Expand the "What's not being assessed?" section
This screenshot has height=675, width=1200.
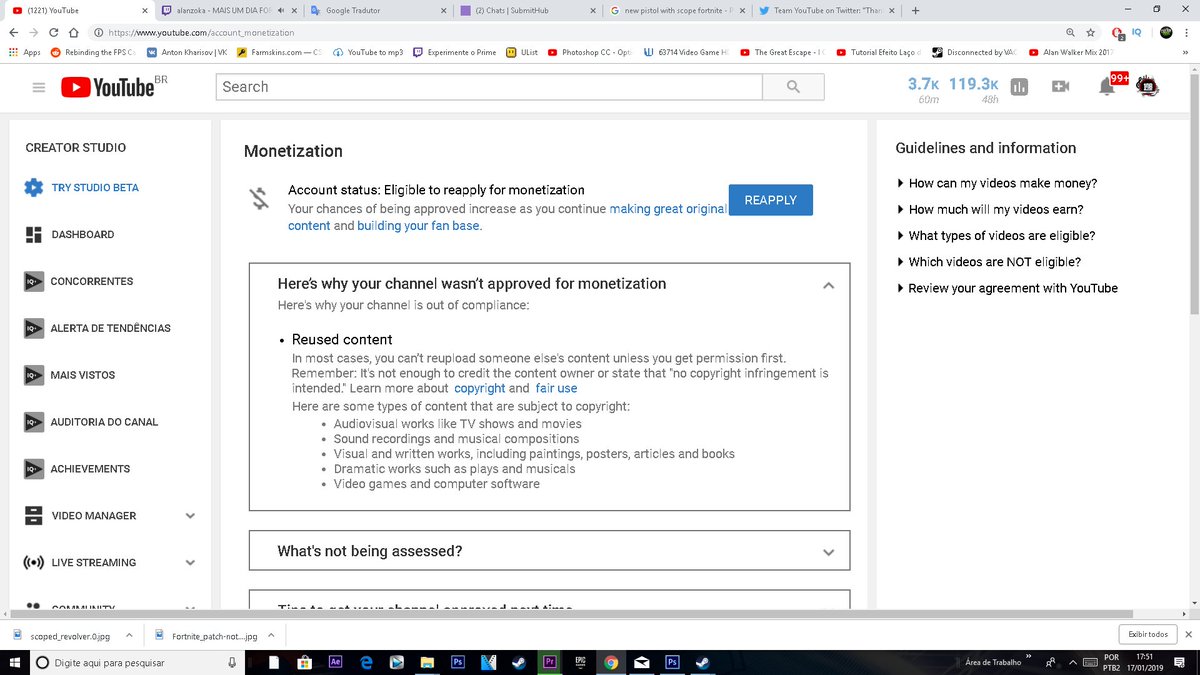[x=827, y=552]
